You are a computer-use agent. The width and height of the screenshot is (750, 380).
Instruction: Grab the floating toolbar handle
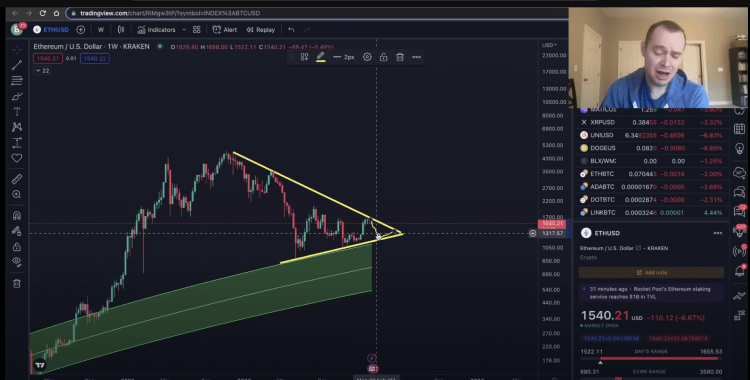point(291,57)
